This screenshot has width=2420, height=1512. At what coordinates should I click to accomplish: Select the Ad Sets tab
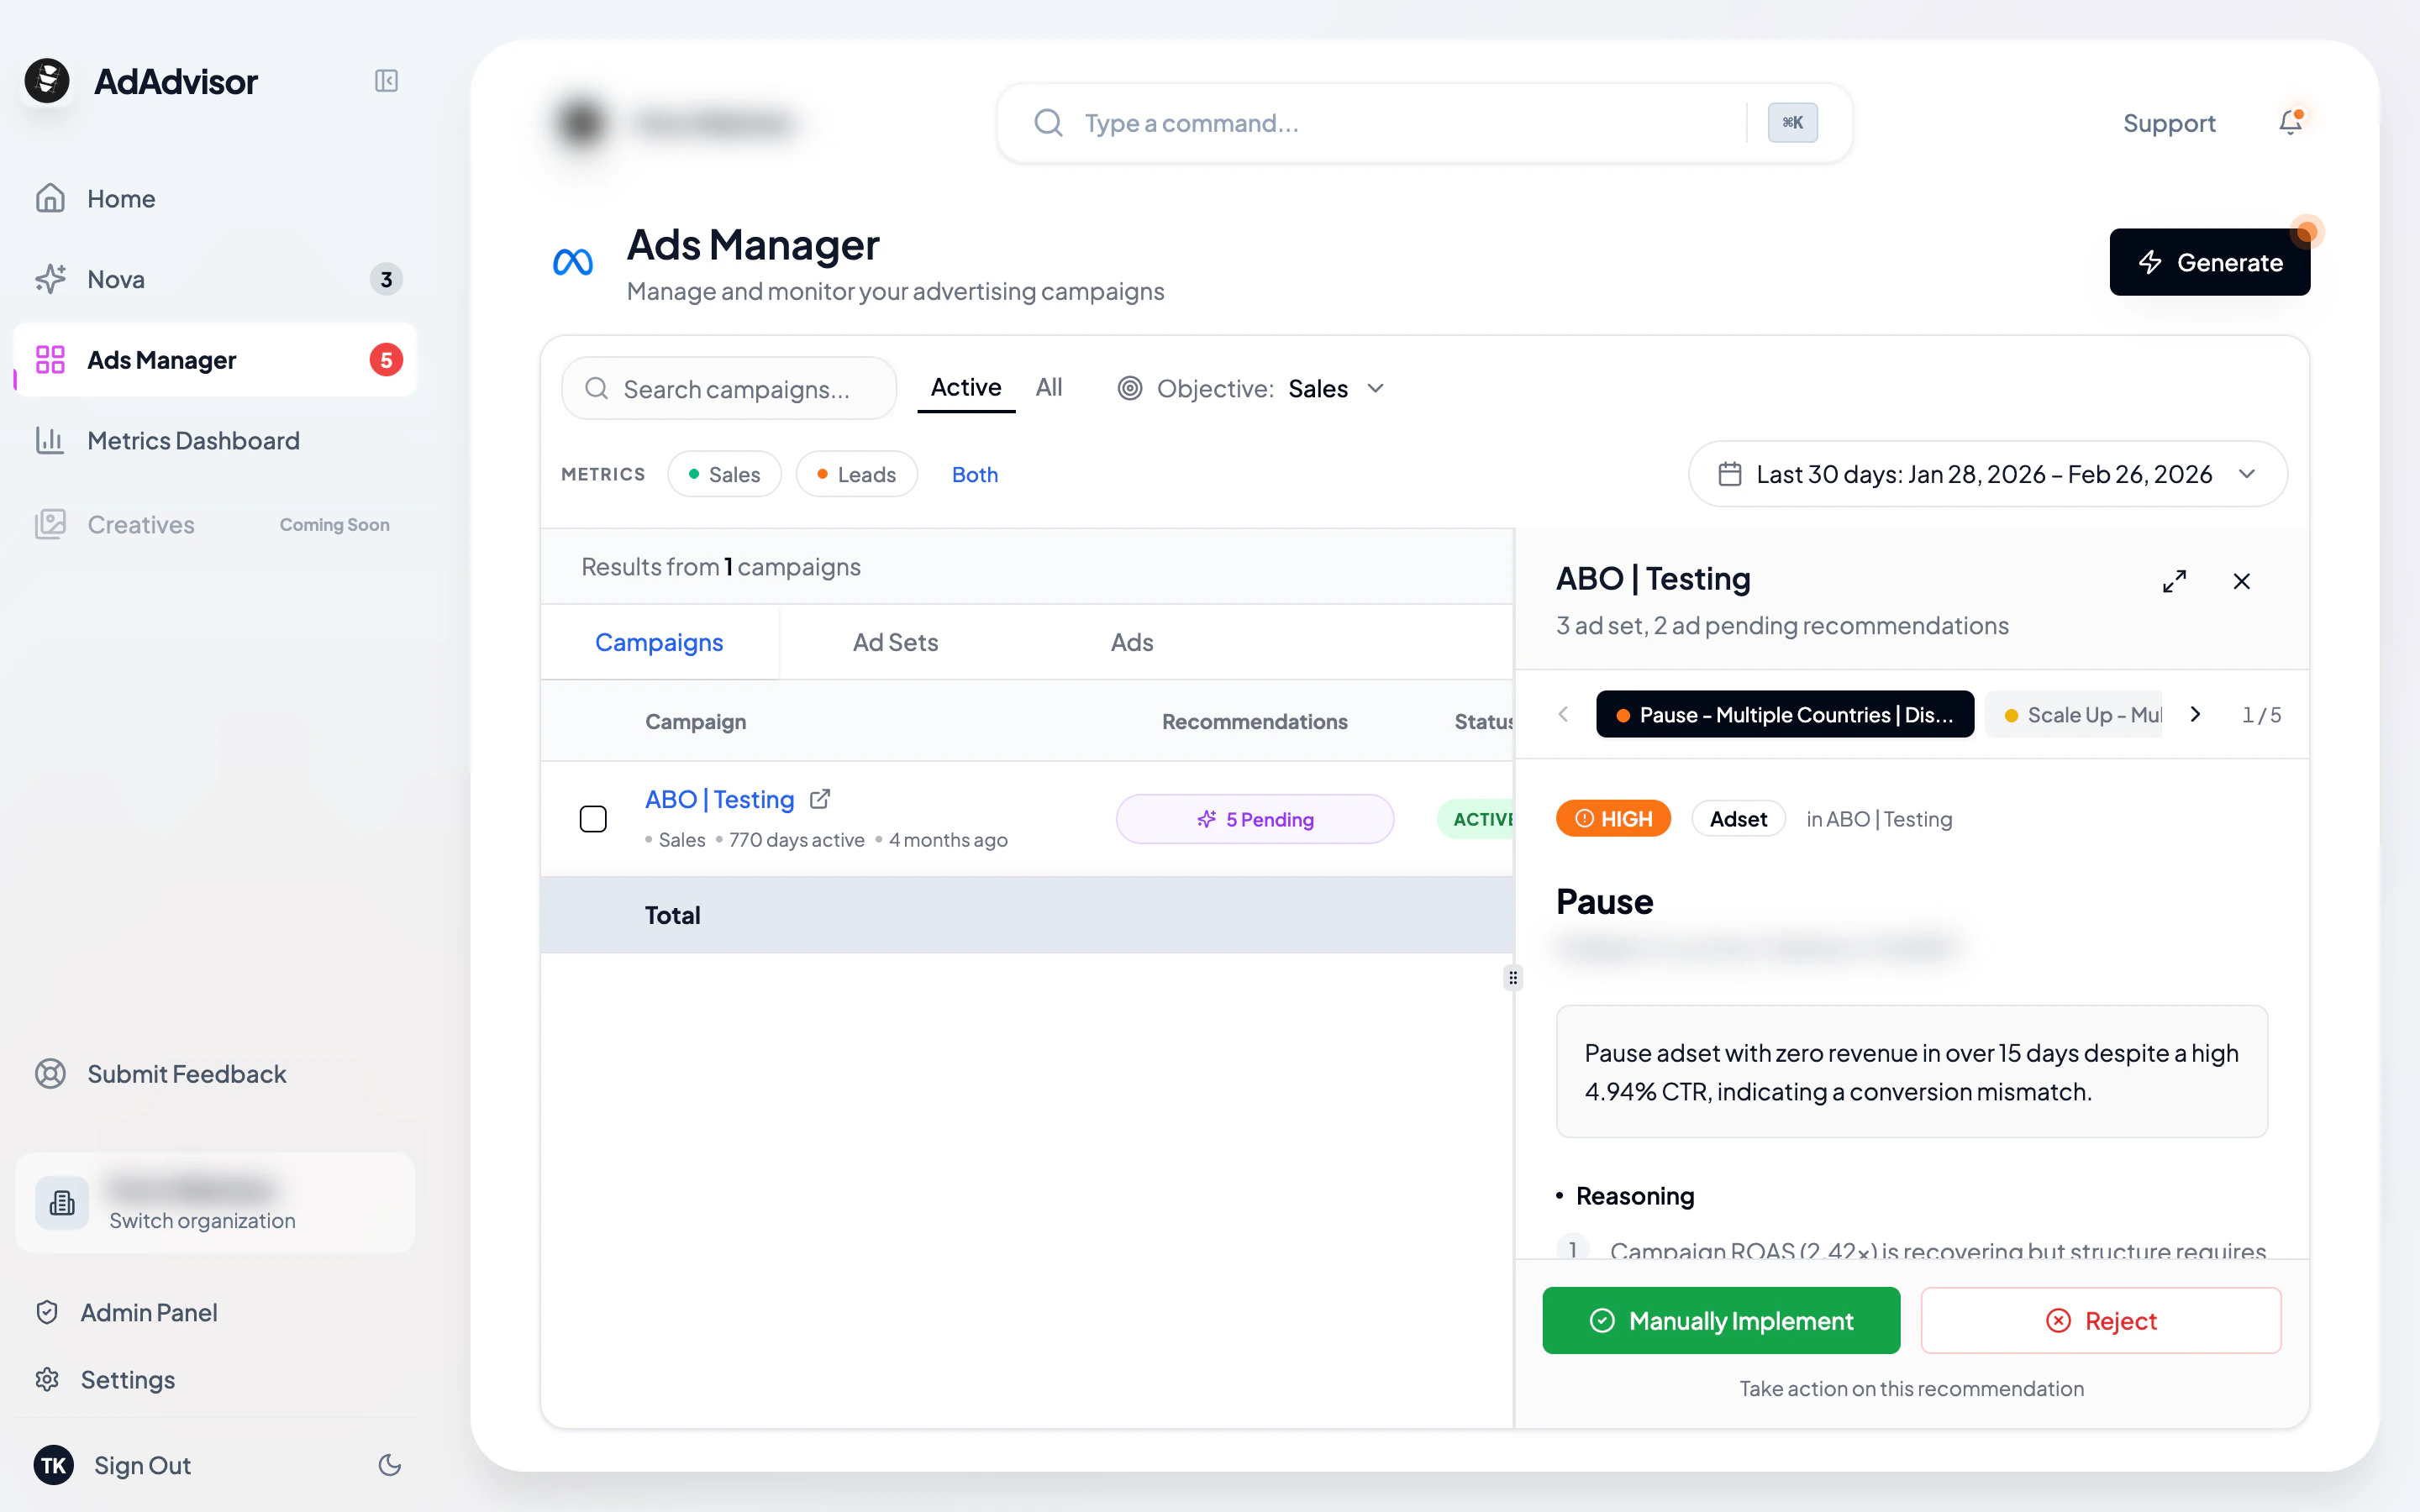pyautogui.click(x=895, y=642)
